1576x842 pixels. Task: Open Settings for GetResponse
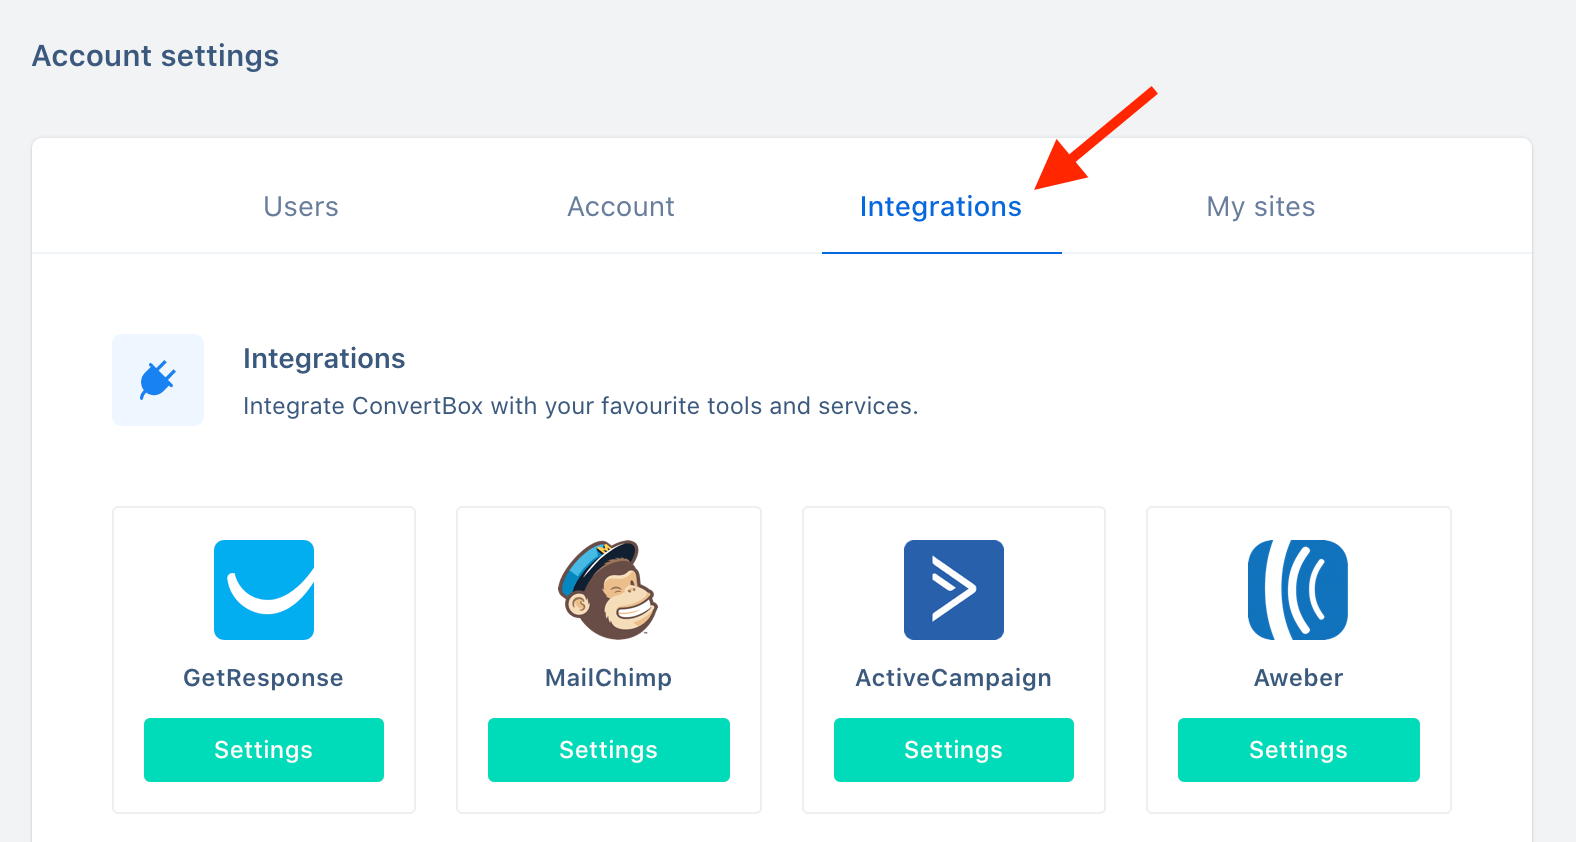[x=264, y=750]
